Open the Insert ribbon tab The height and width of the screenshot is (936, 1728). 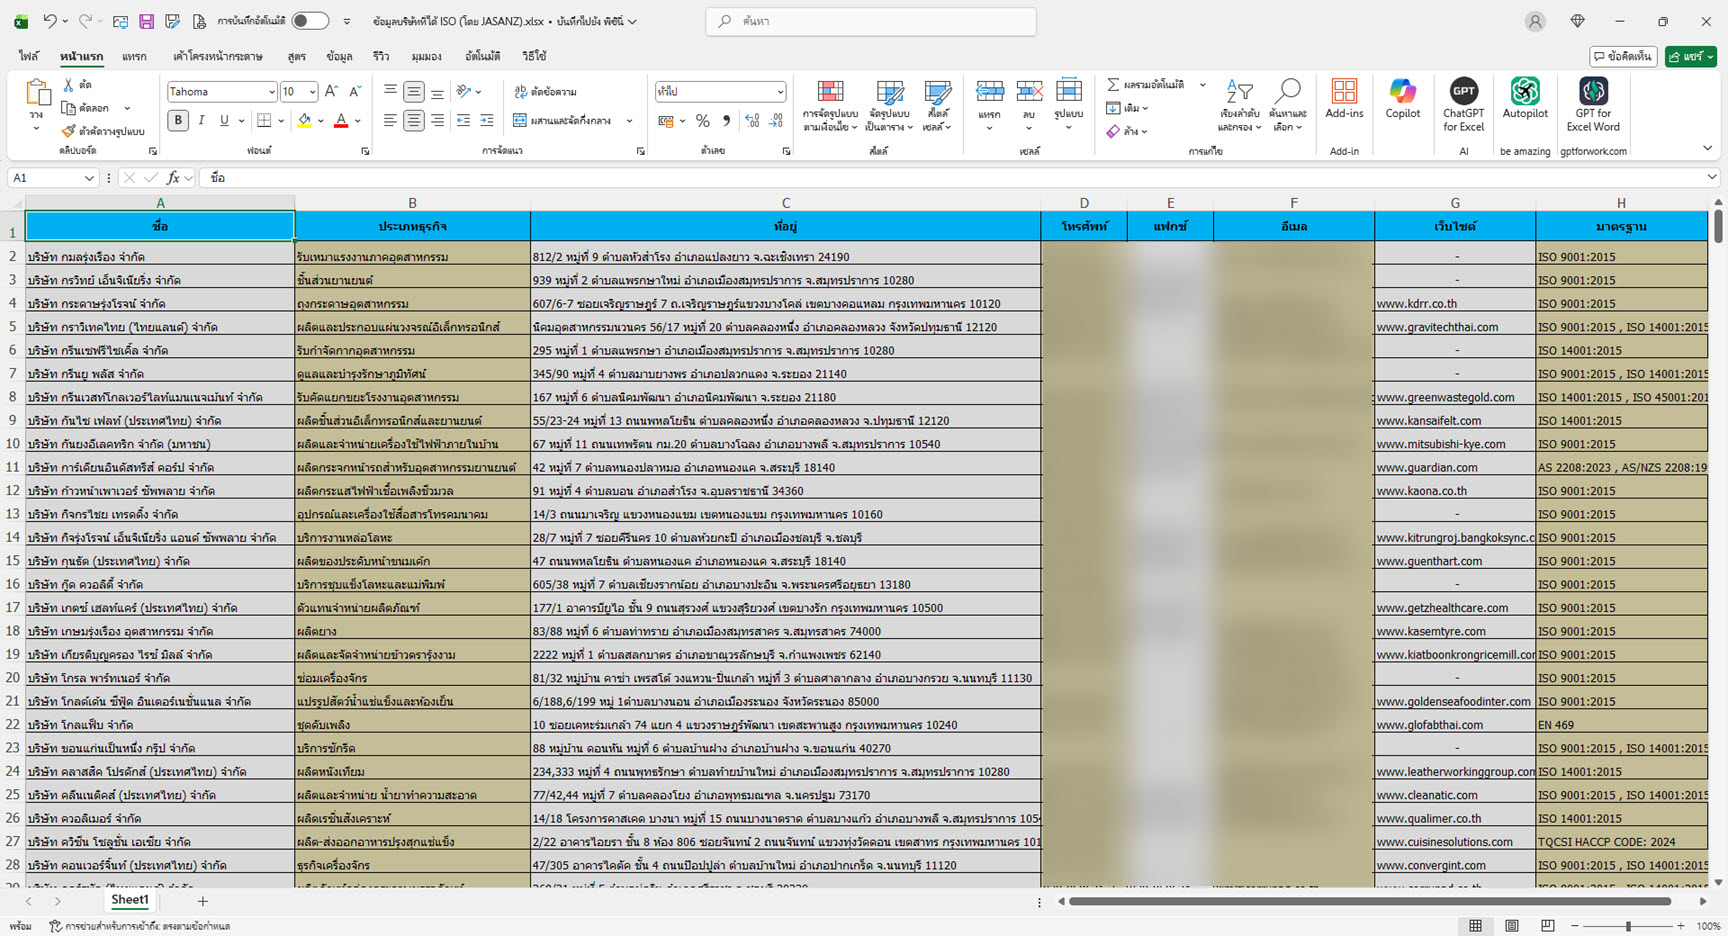point(134,57)
